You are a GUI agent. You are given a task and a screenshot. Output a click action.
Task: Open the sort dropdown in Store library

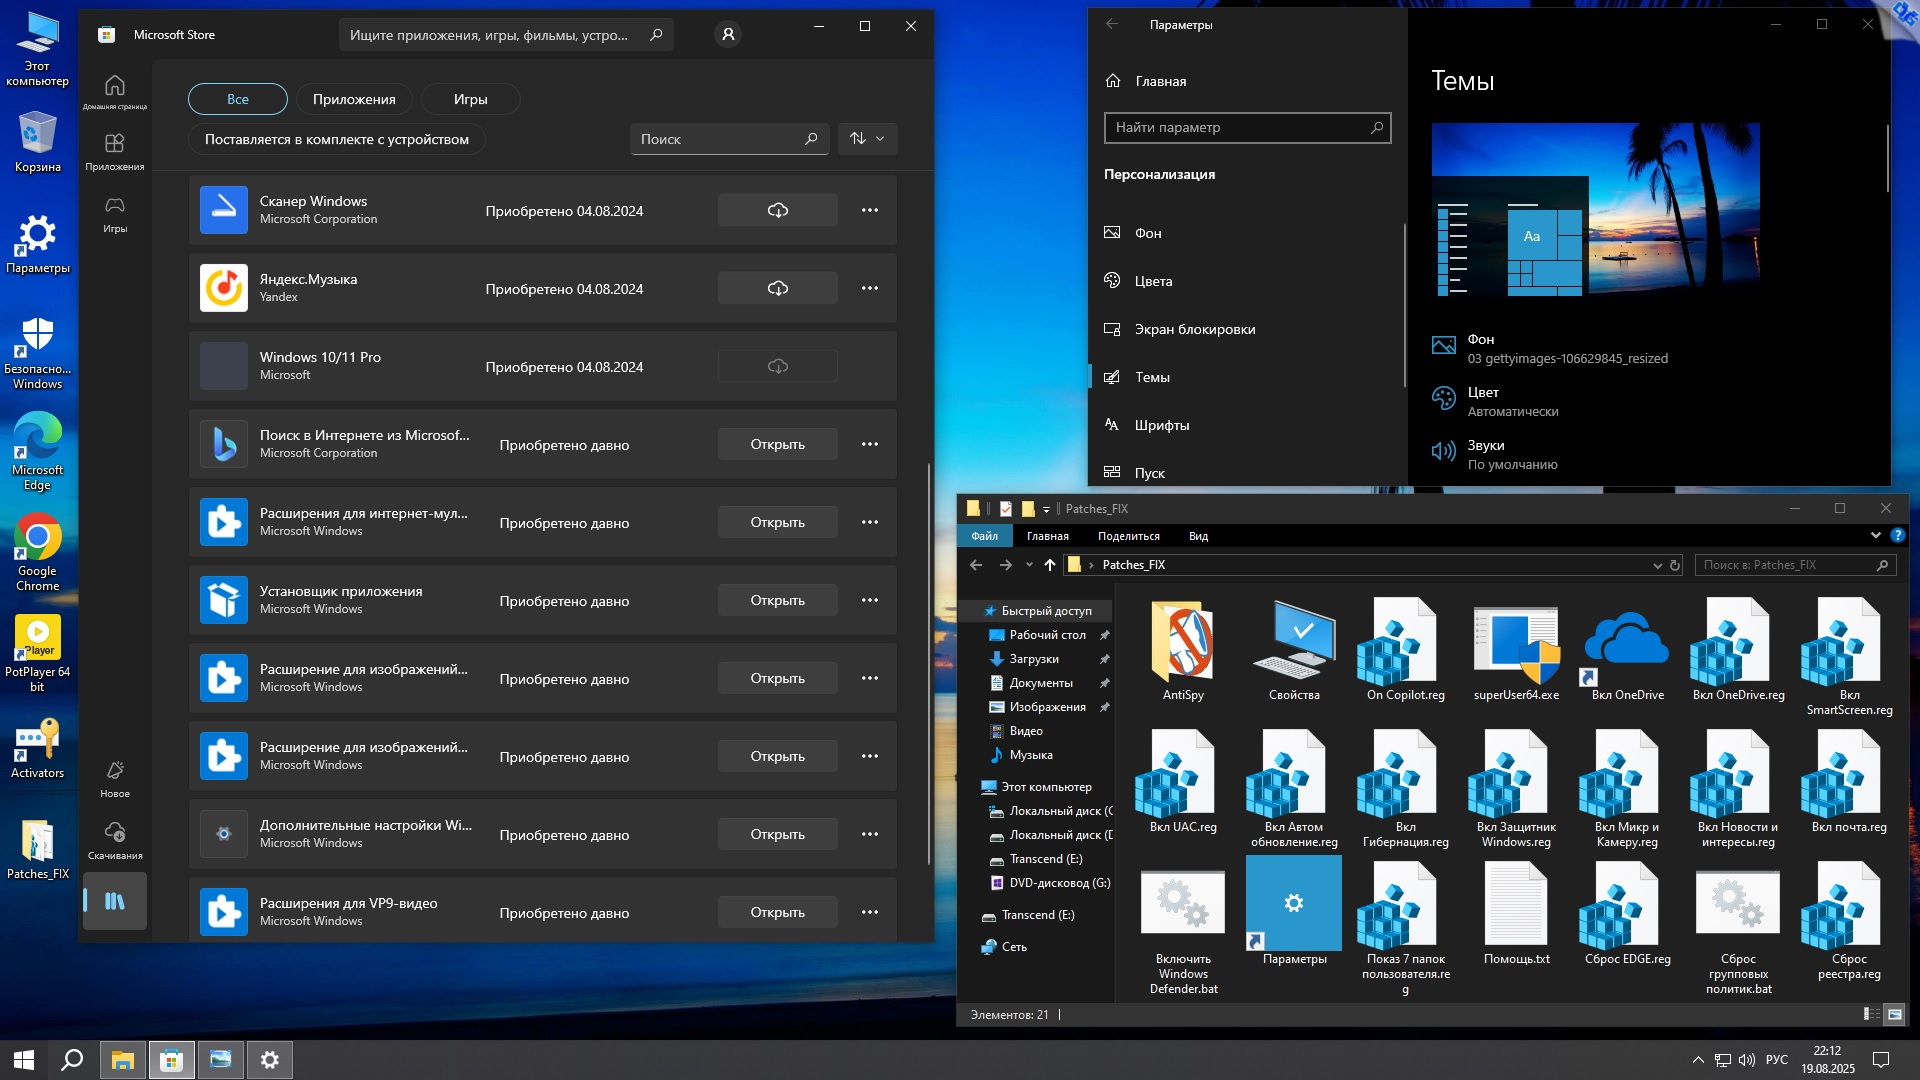point(867,139)
